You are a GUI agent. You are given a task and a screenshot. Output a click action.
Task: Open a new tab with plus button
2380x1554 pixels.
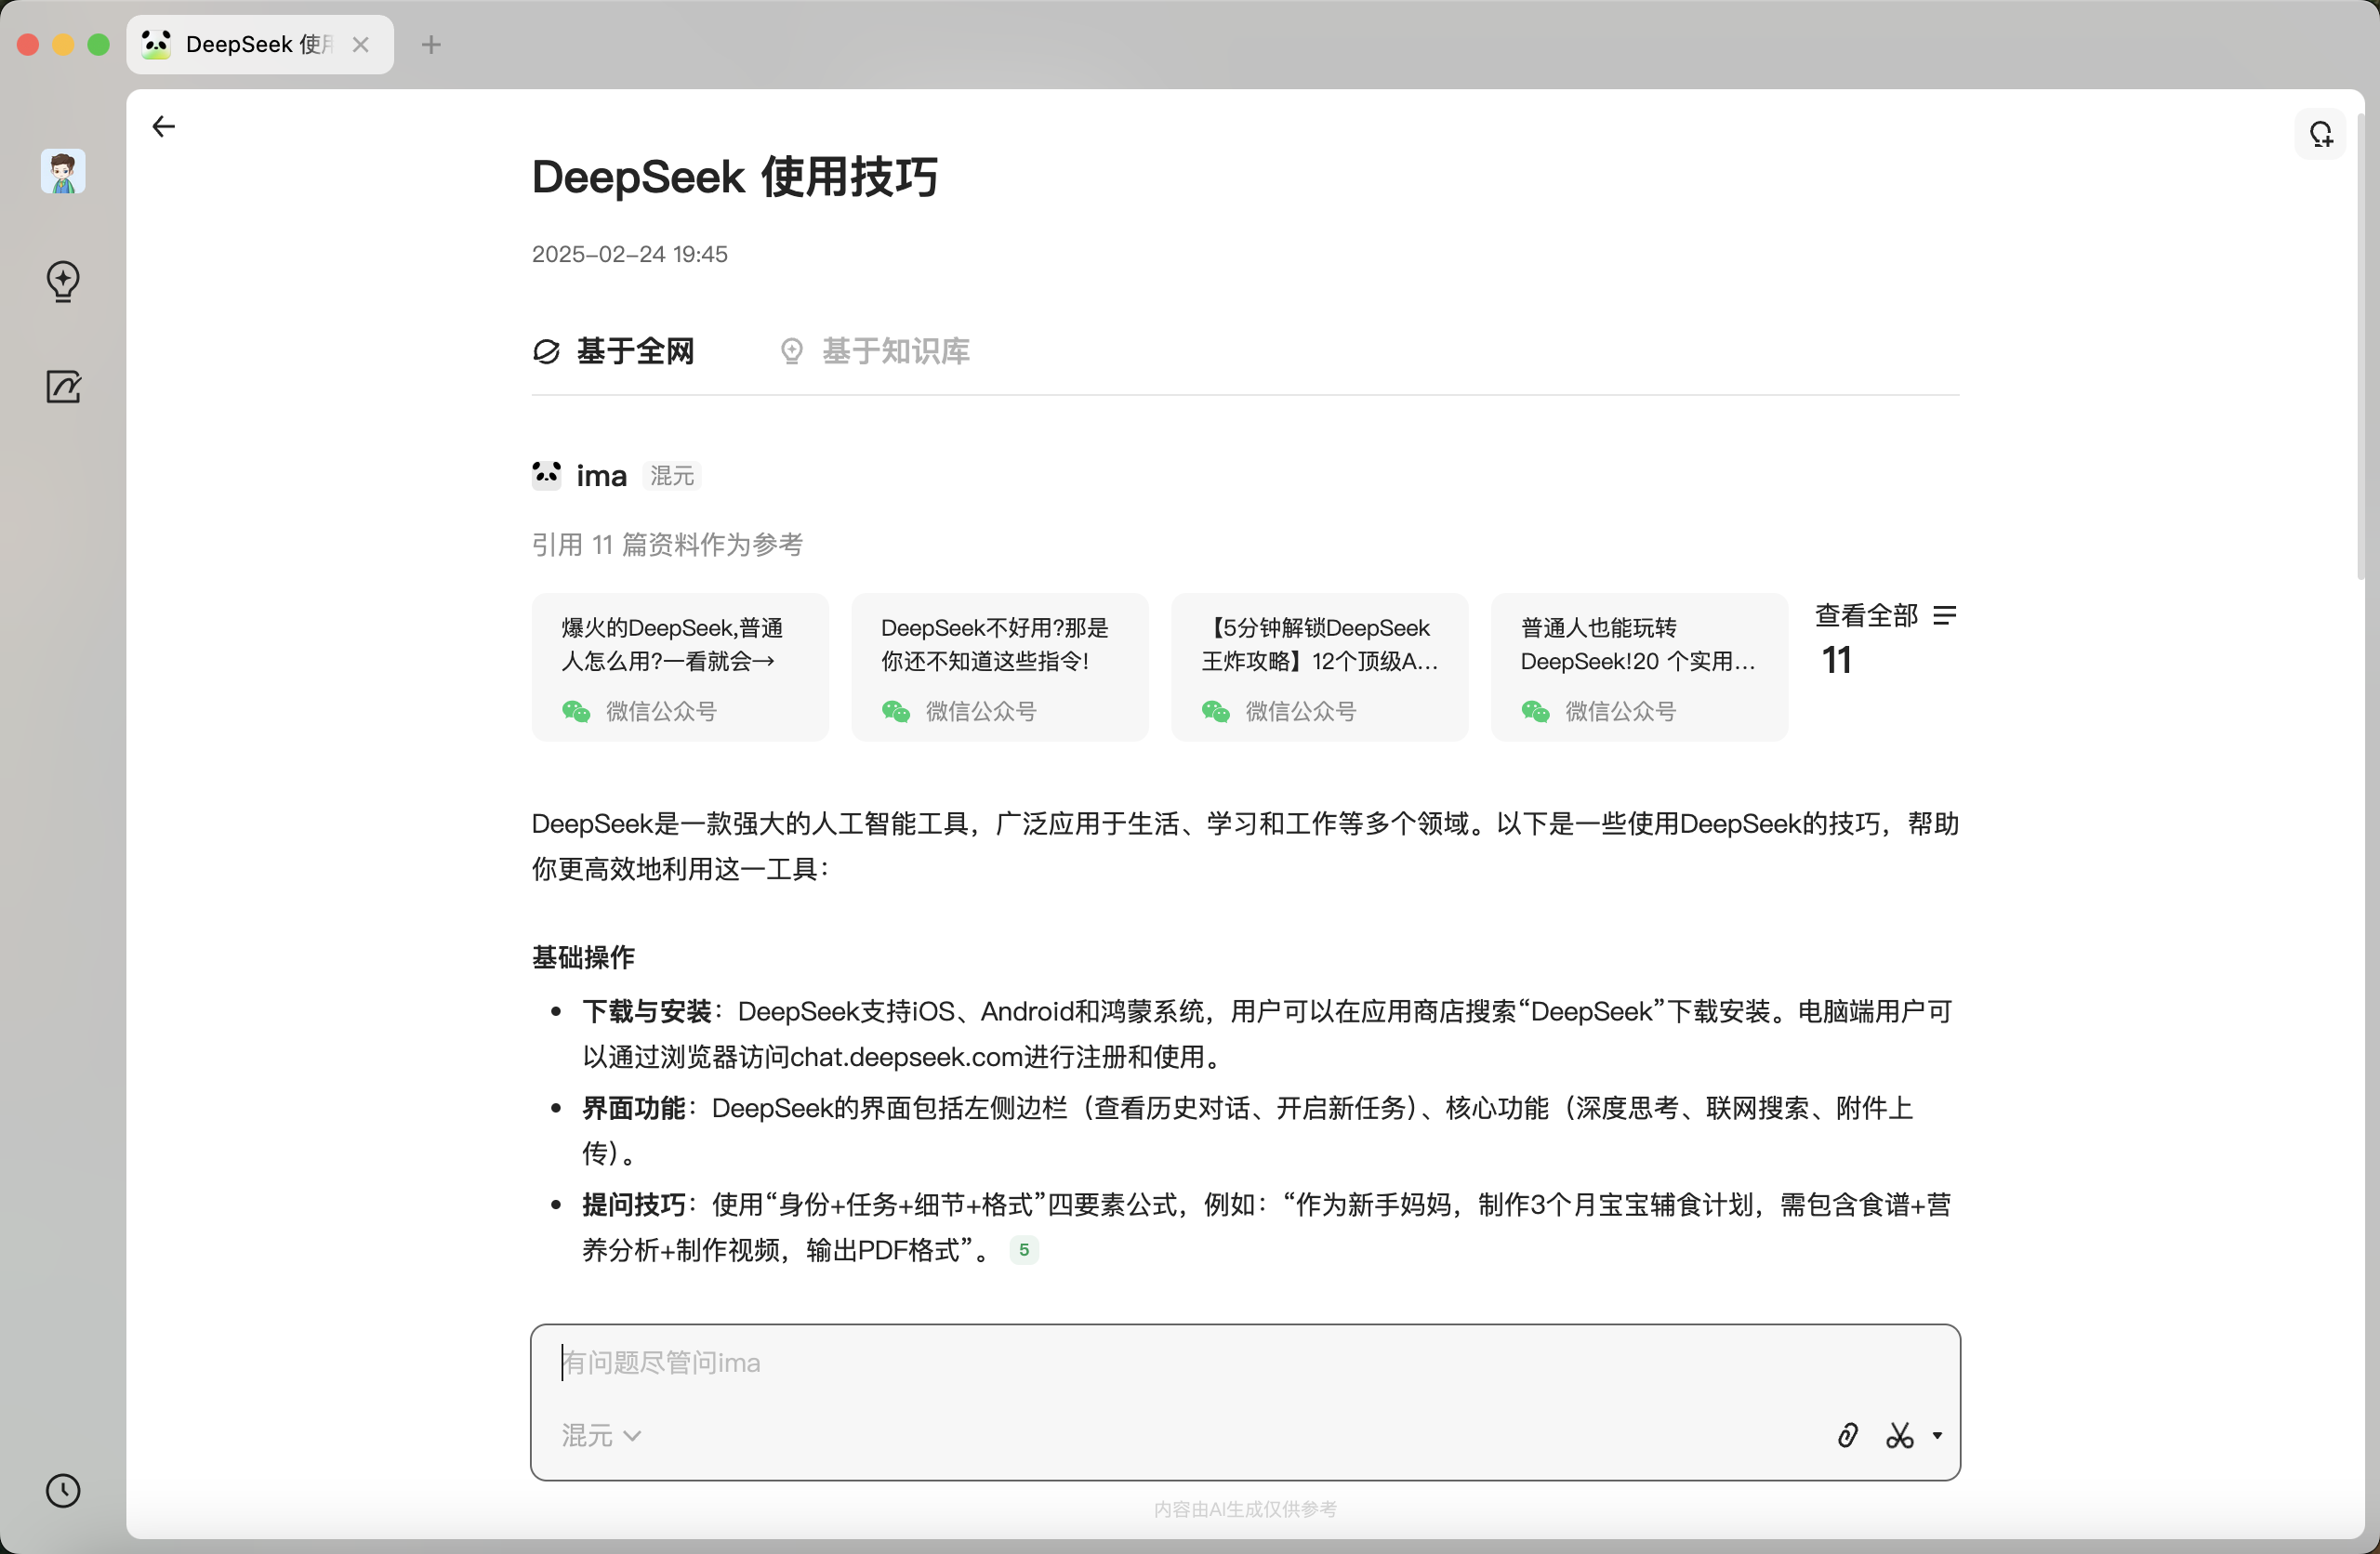click(x=431, y=45)
